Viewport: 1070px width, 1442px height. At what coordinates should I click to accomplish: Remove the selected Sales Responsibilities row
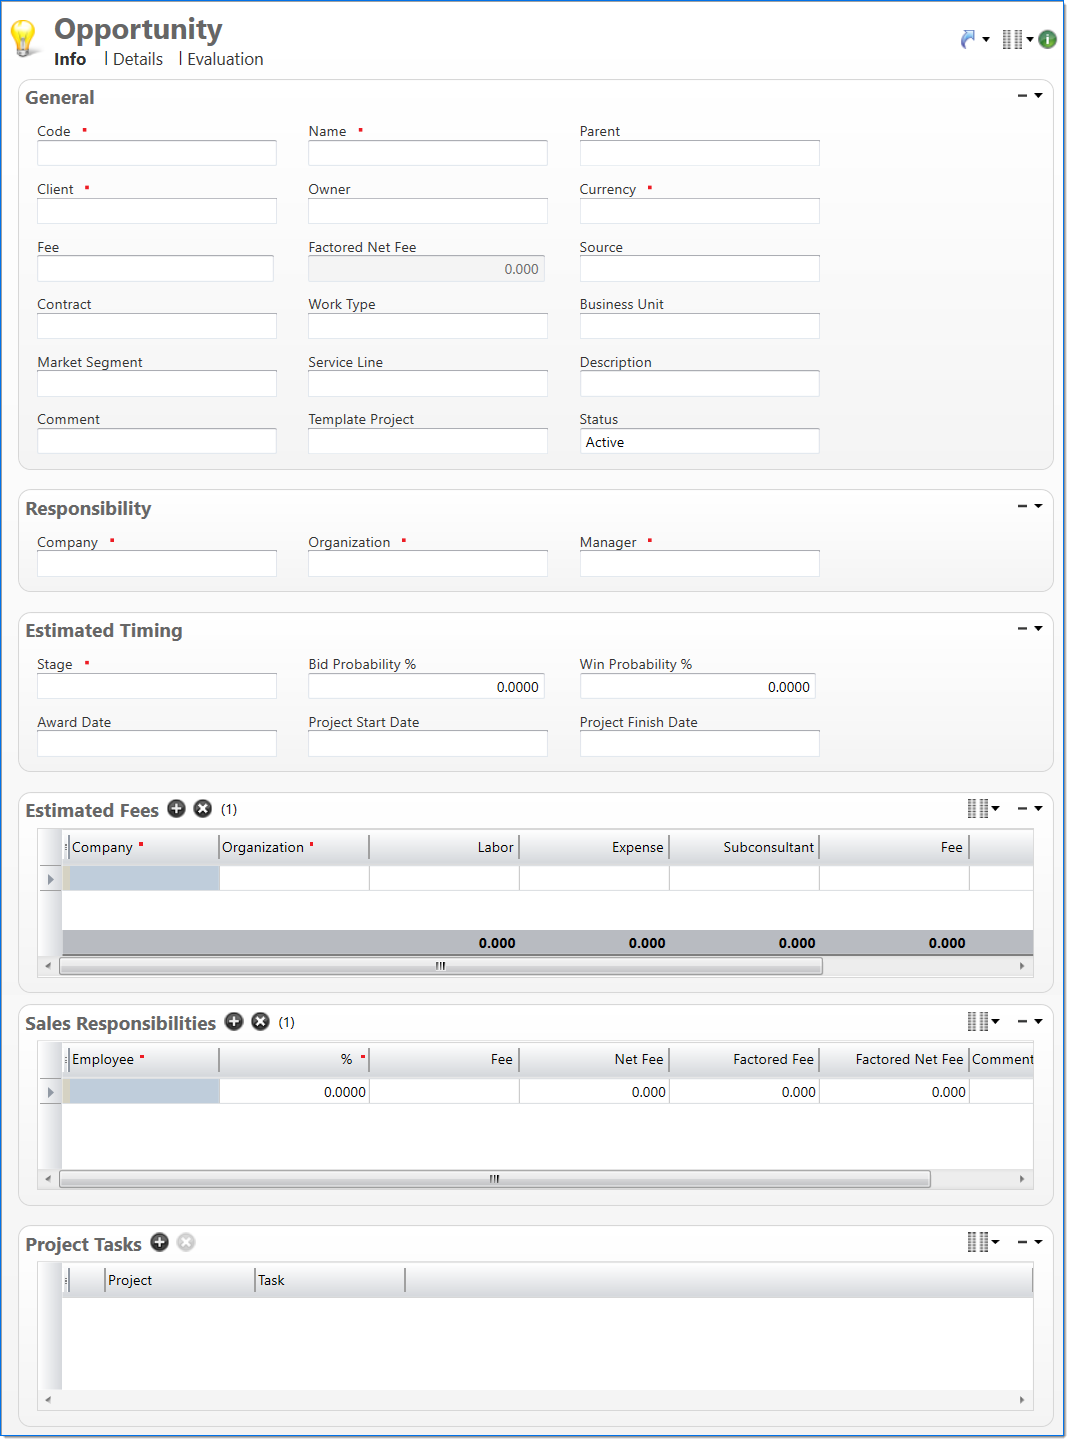(260, 1021)
